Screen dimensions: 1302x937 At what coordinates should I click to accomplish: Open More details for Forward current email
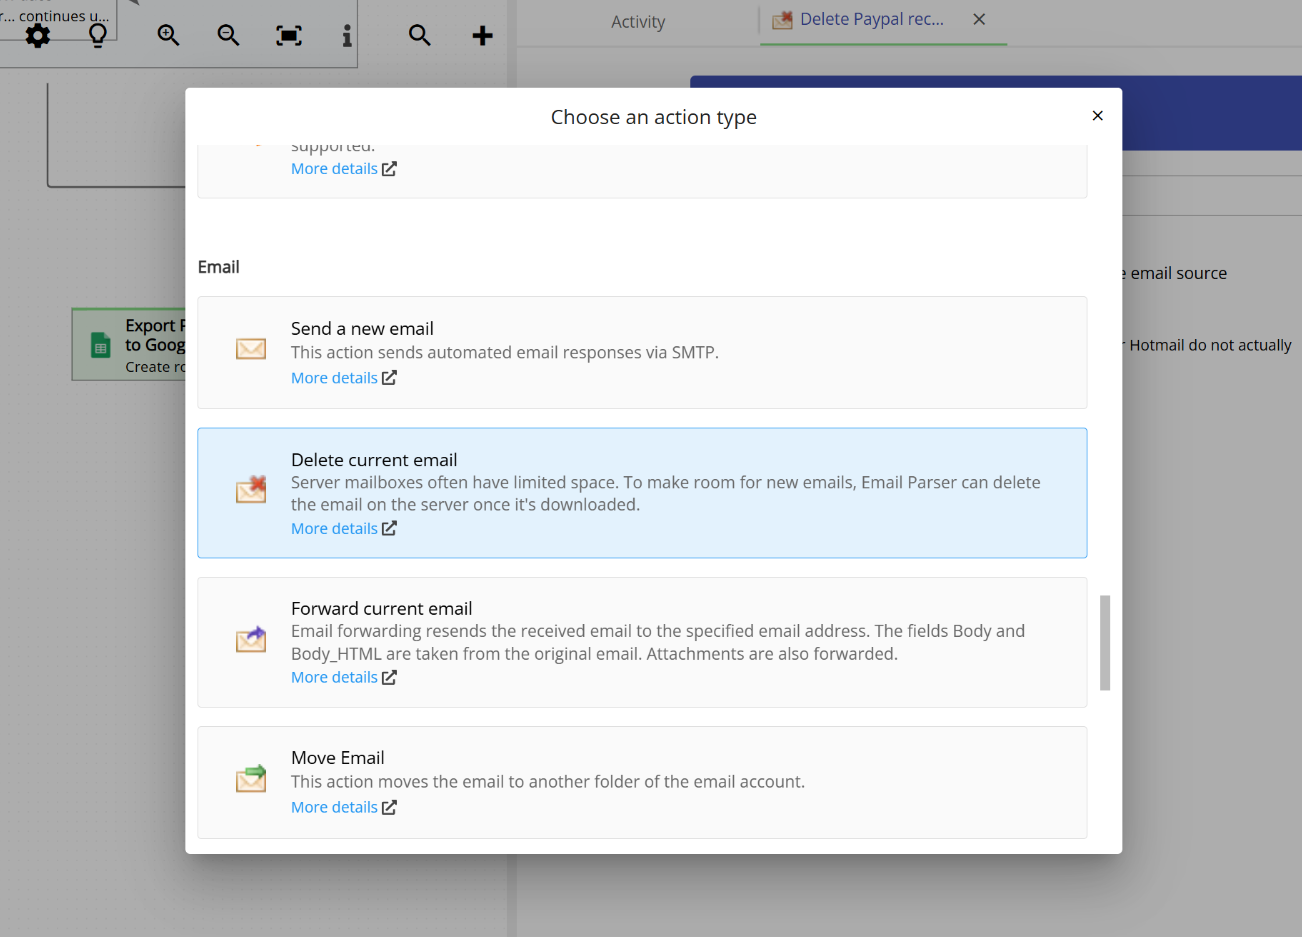coord(334,677)
